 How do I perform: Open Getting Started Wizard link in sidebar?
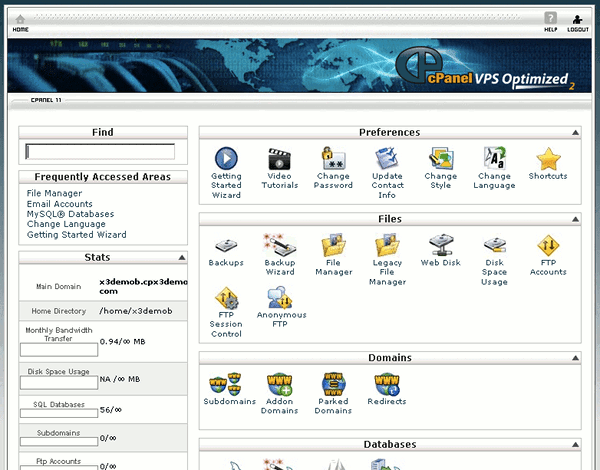(x=77, y=235)
